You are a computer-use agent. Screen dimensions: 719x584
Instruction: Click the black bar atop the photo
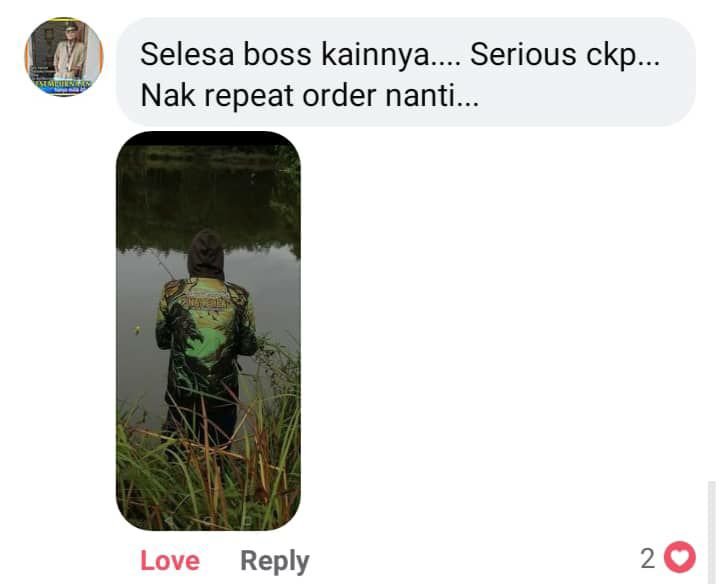click(x=209, y=138)
